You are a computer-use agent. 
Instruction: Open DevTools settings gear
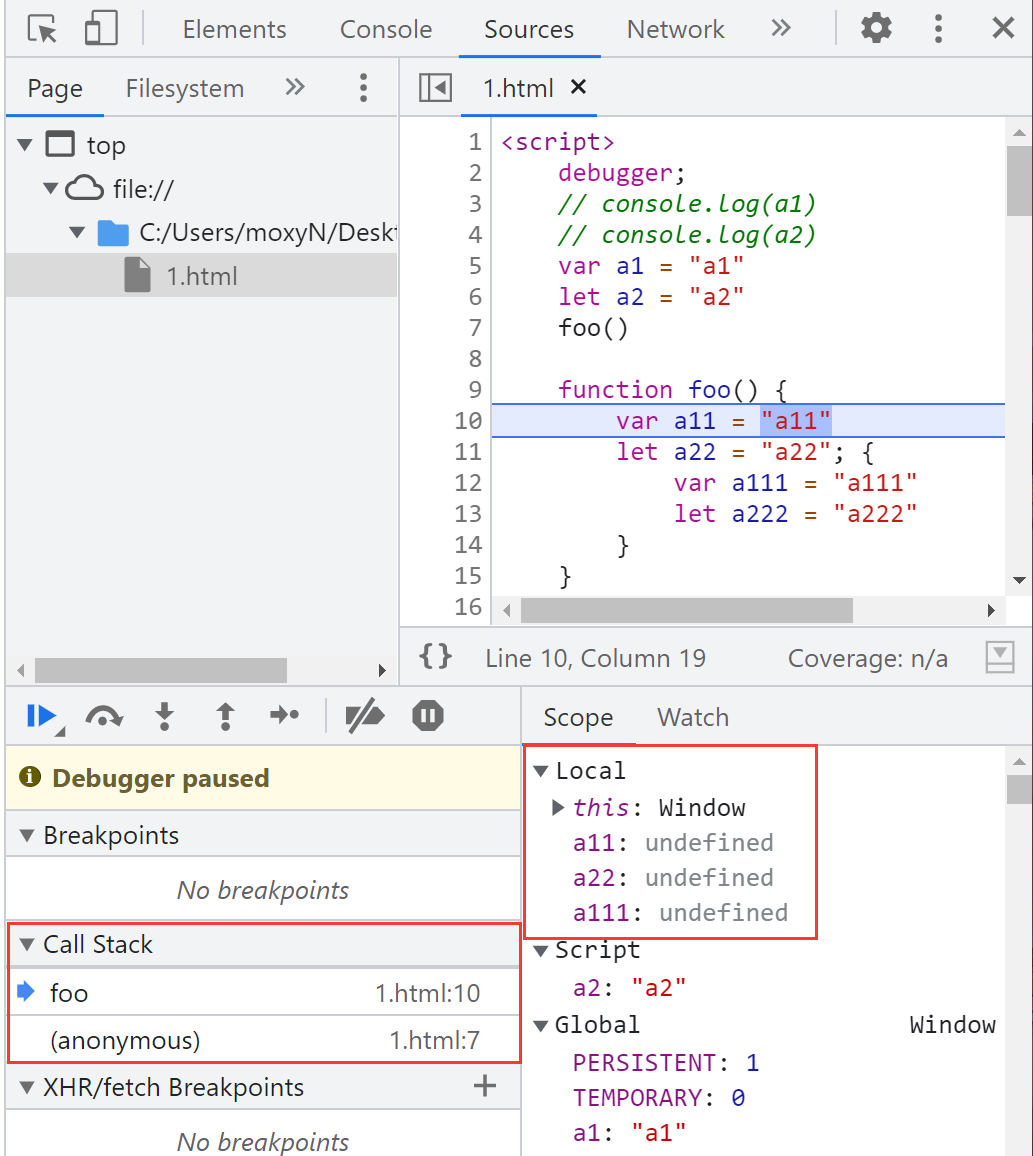coord(876,29)
